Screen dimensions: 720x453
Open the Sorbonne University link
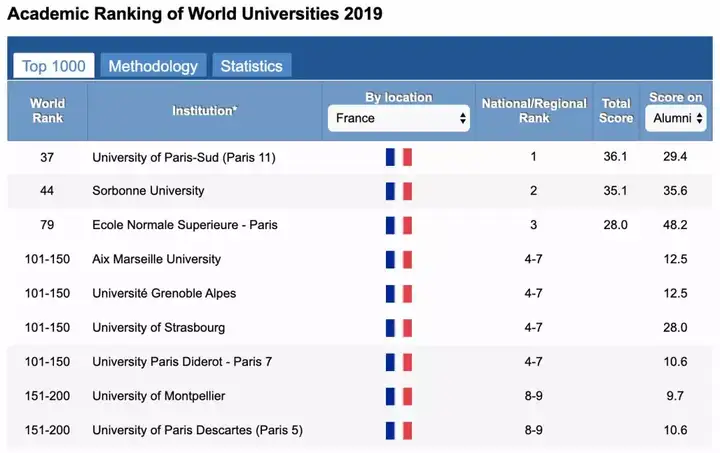148,191
